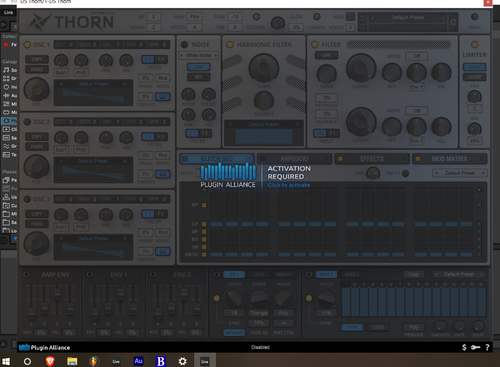Viewport: 500px width, 367px height.
Task: Switch to the Glitch Seq tab
Action: 217,159
